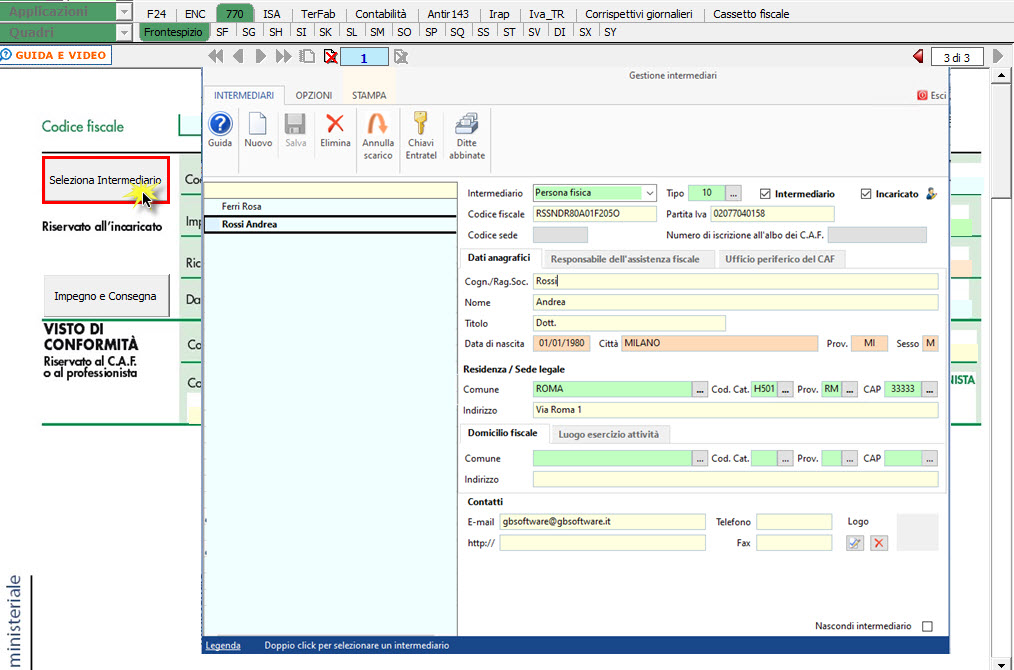Open the Cassetto fiscale tab
The image size is (1014, 670).
point(751,14)
